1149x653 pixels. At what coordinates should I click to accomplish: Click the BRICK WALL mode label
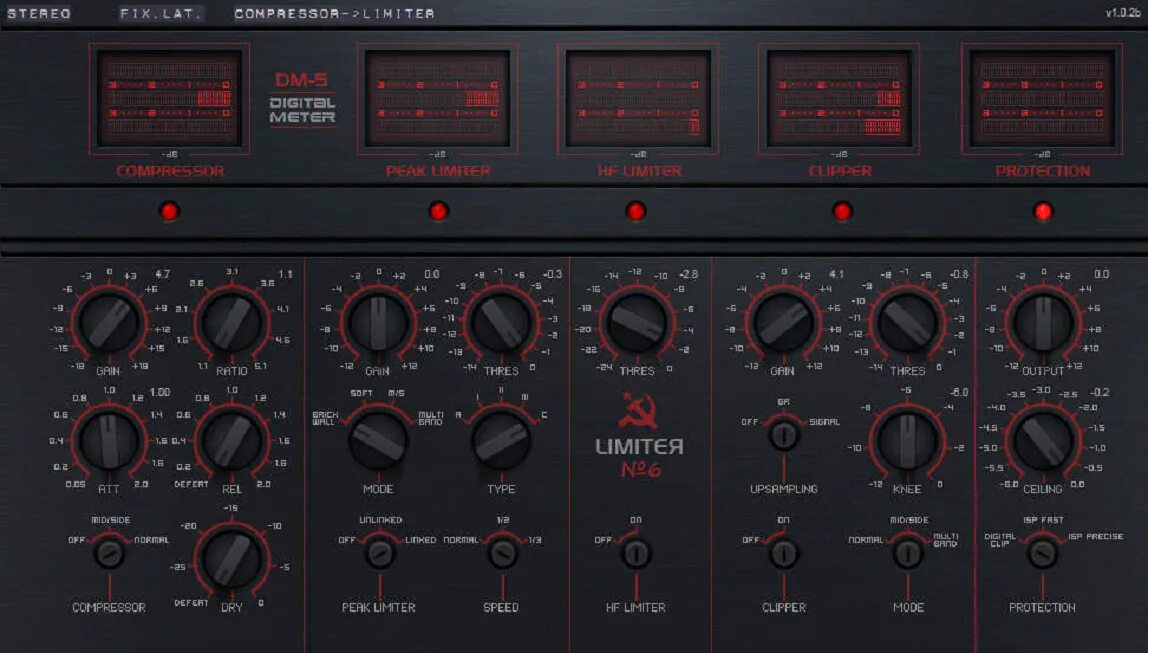(325, 418)
